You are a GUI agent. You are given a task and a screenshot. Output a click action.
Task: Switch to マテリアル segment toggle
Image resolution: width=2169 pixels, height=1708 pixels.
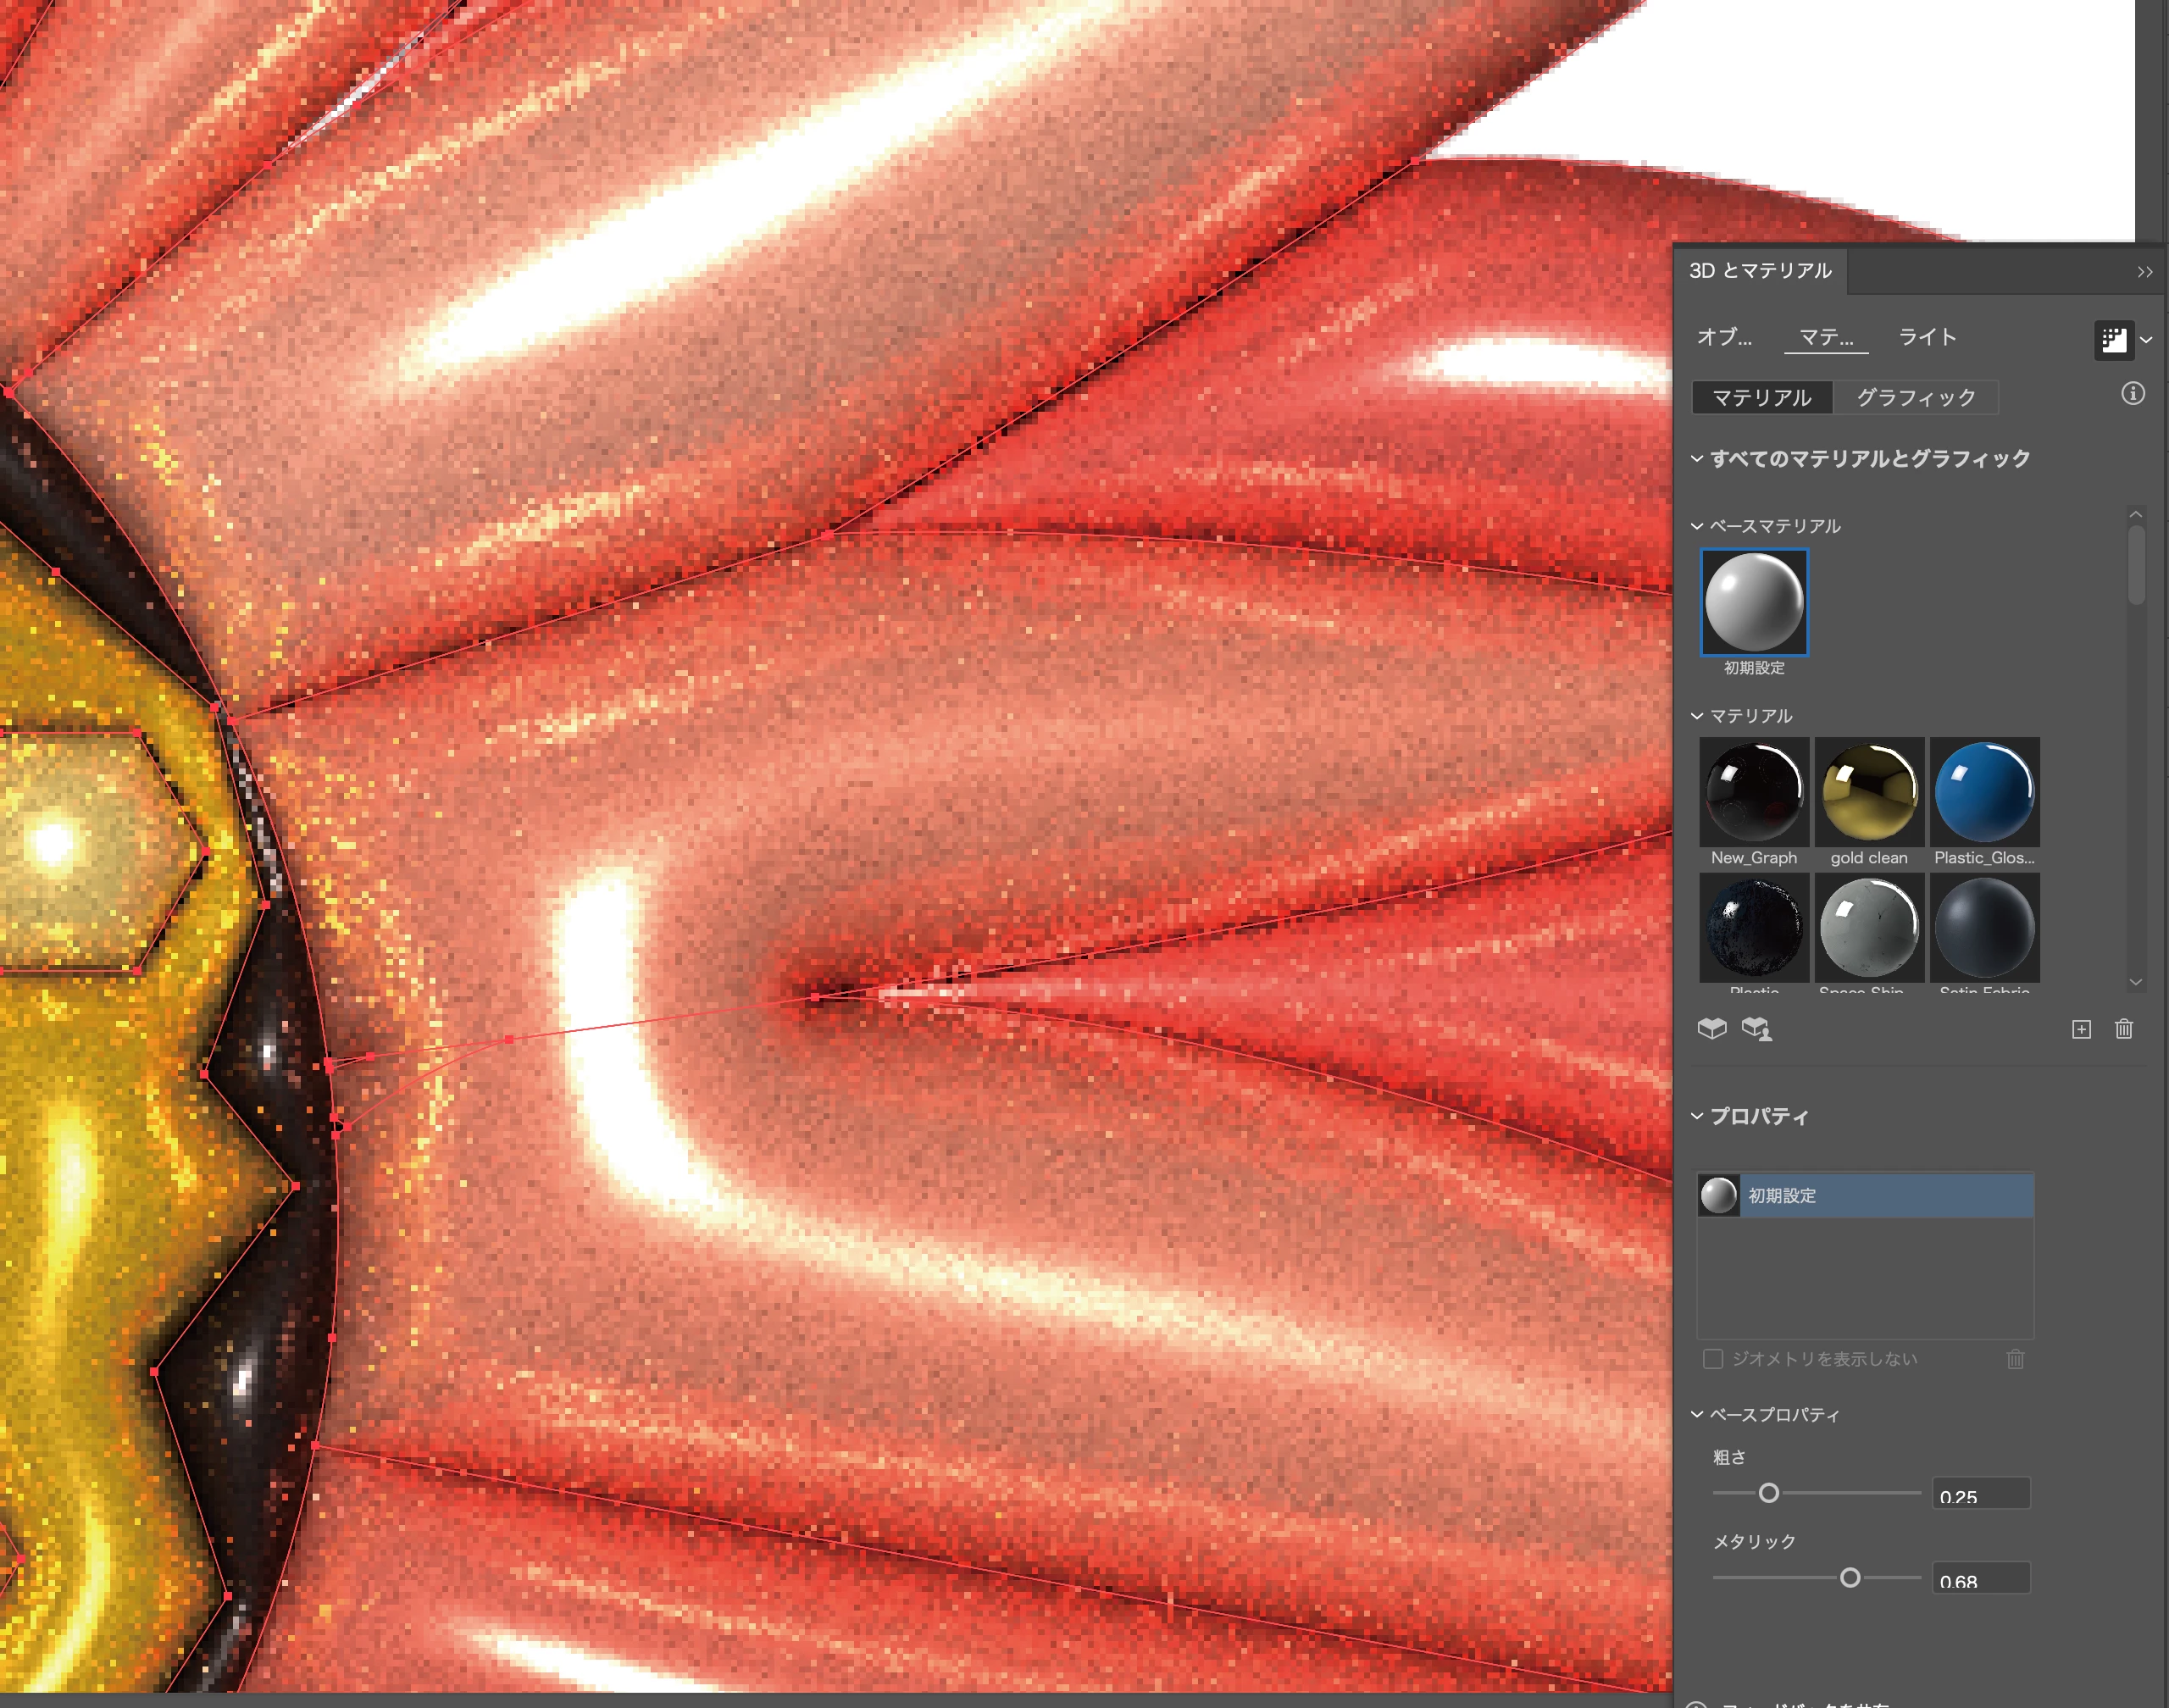tap(1762, 398)
